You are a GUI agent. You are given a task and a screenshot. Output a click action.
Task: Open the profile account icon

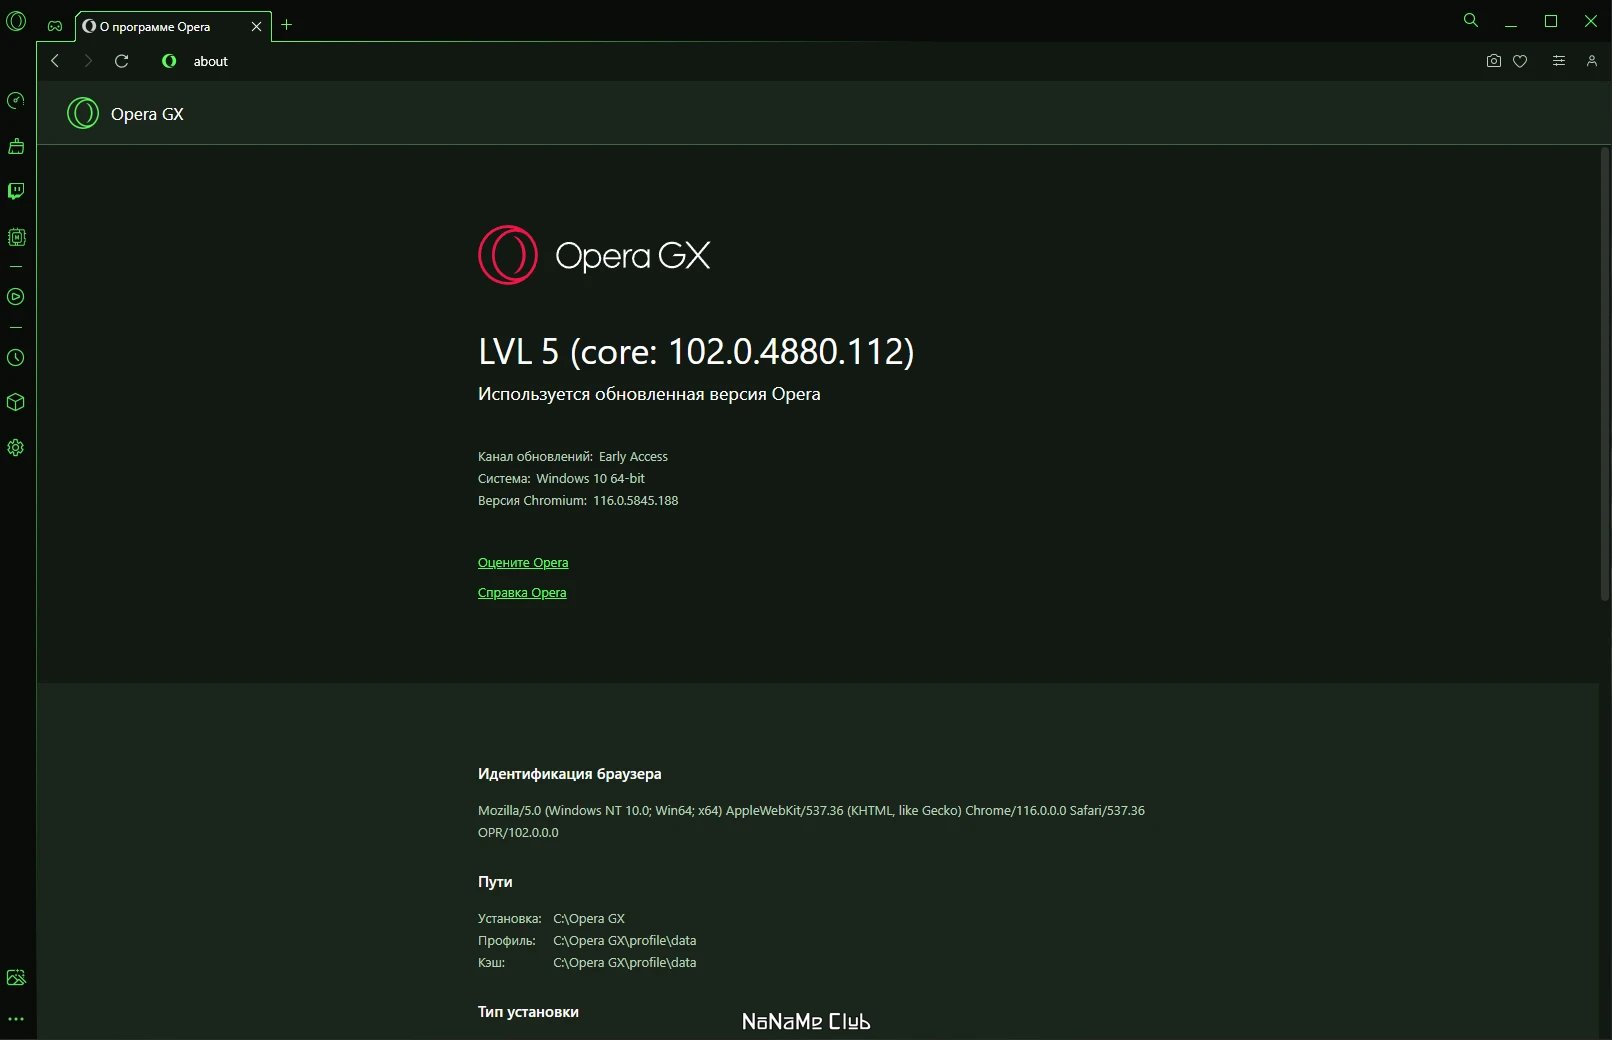1591,61
